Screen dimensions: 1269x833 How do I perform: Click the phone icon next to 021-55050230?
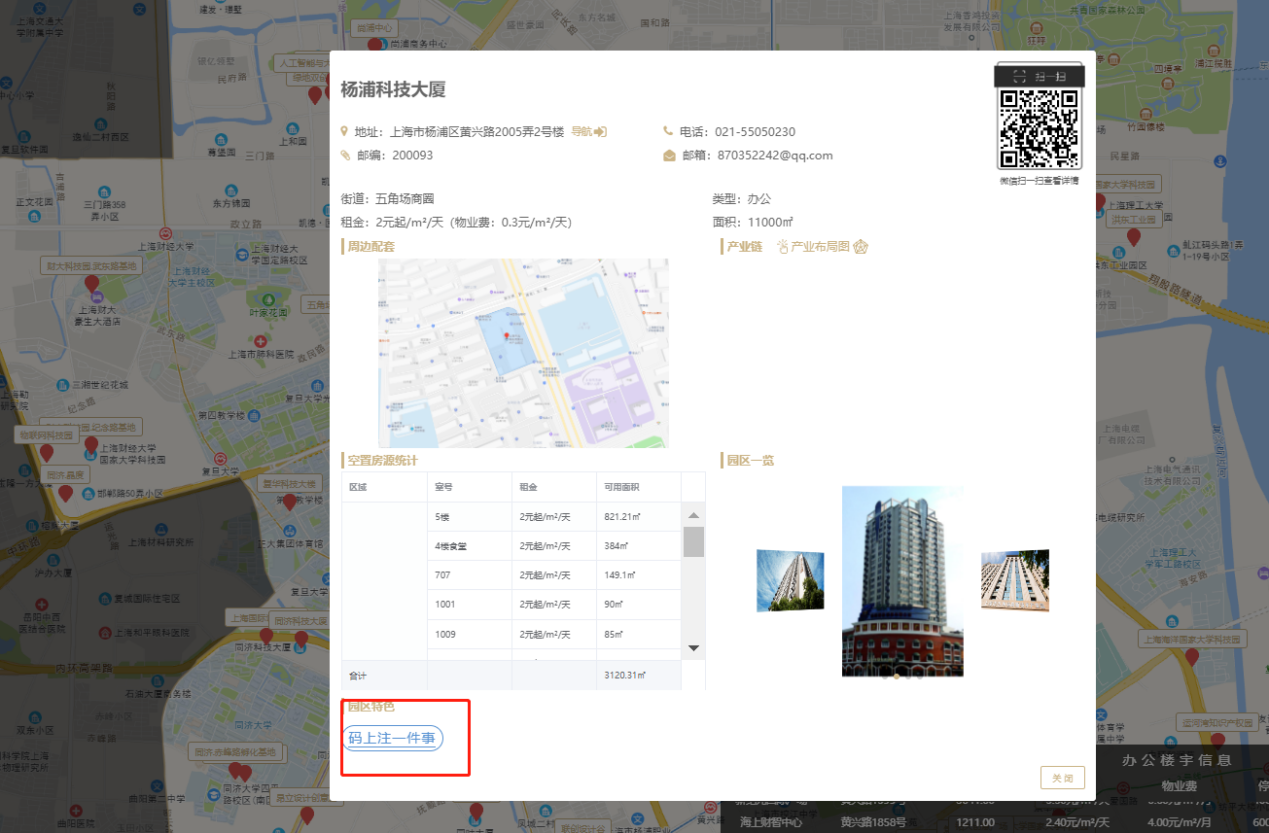click(x=669, y=131)
